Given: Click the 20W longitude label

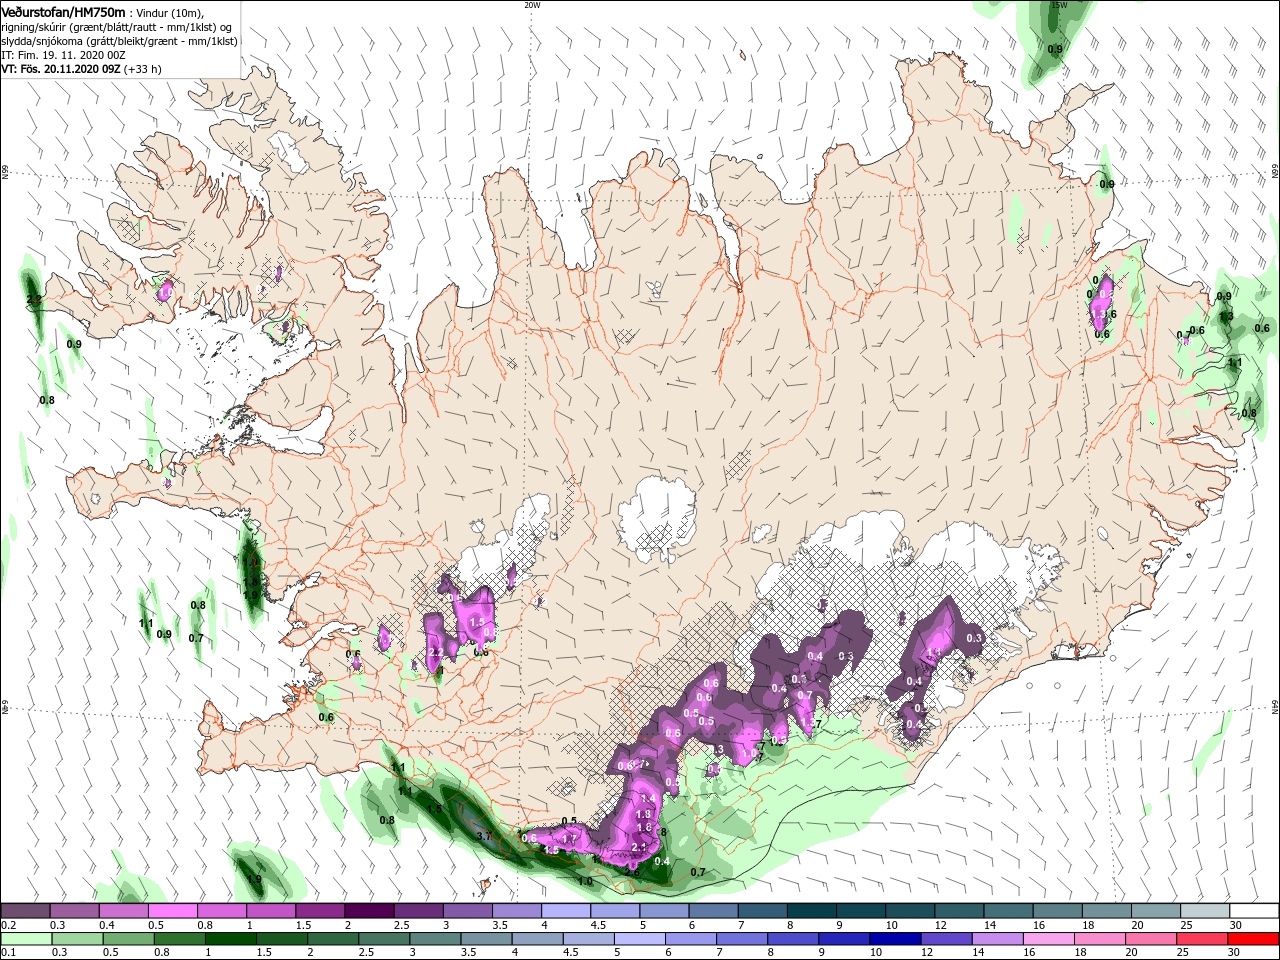Looking at the screenshot, I should tap(532, 5).
